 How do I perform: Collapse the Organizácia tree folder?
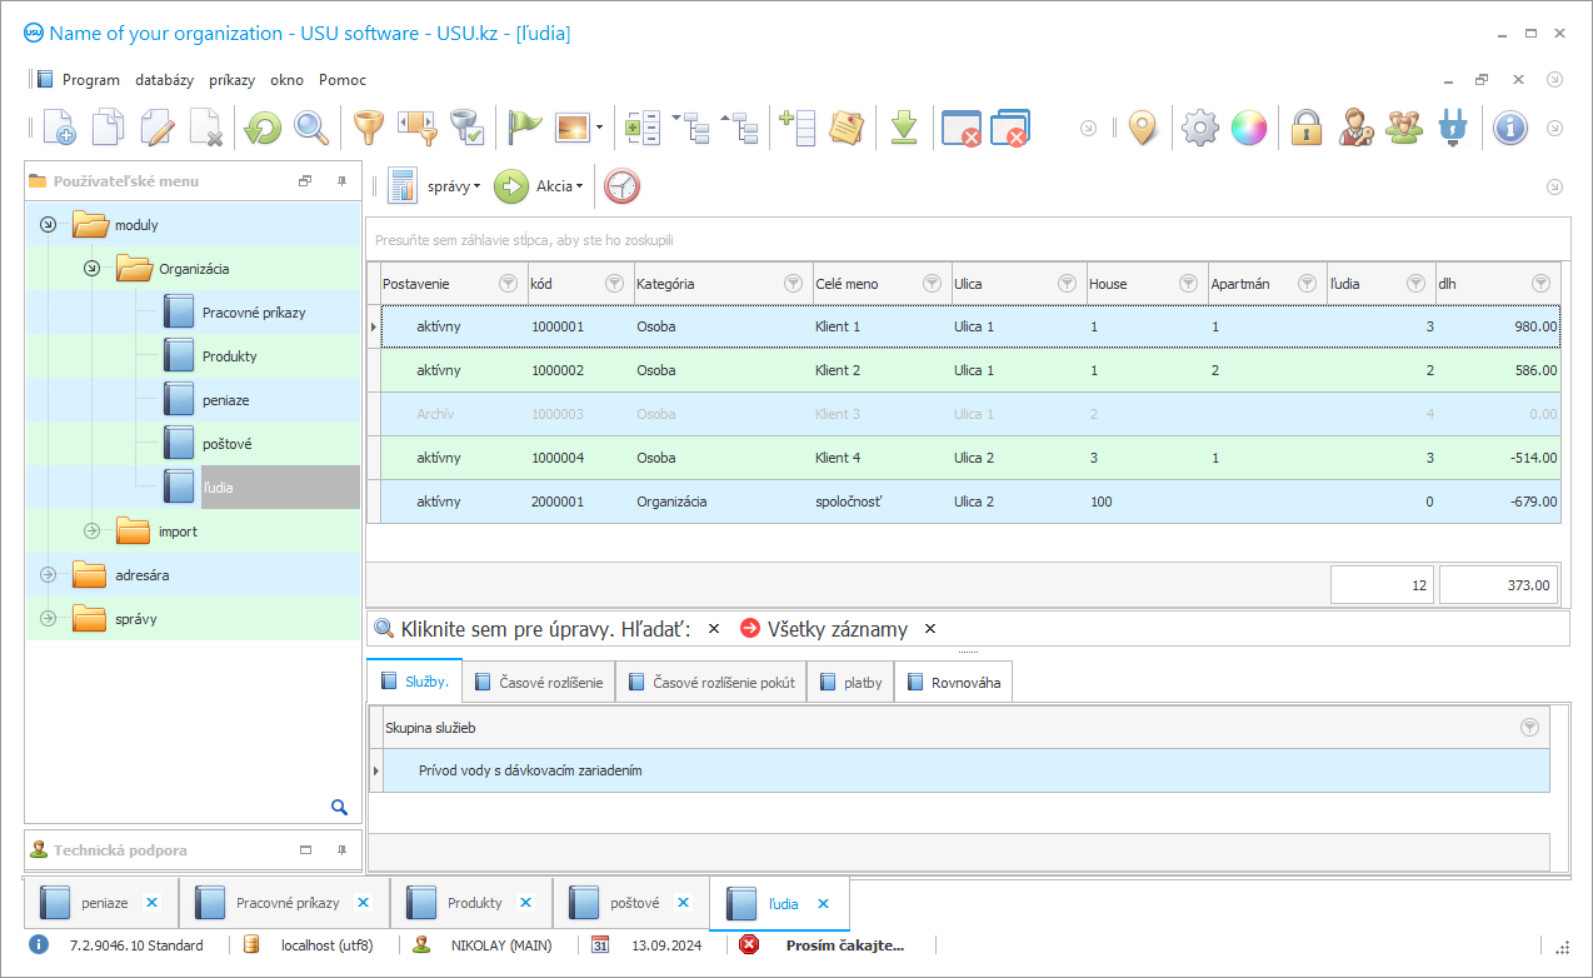[x=92, y=269]
